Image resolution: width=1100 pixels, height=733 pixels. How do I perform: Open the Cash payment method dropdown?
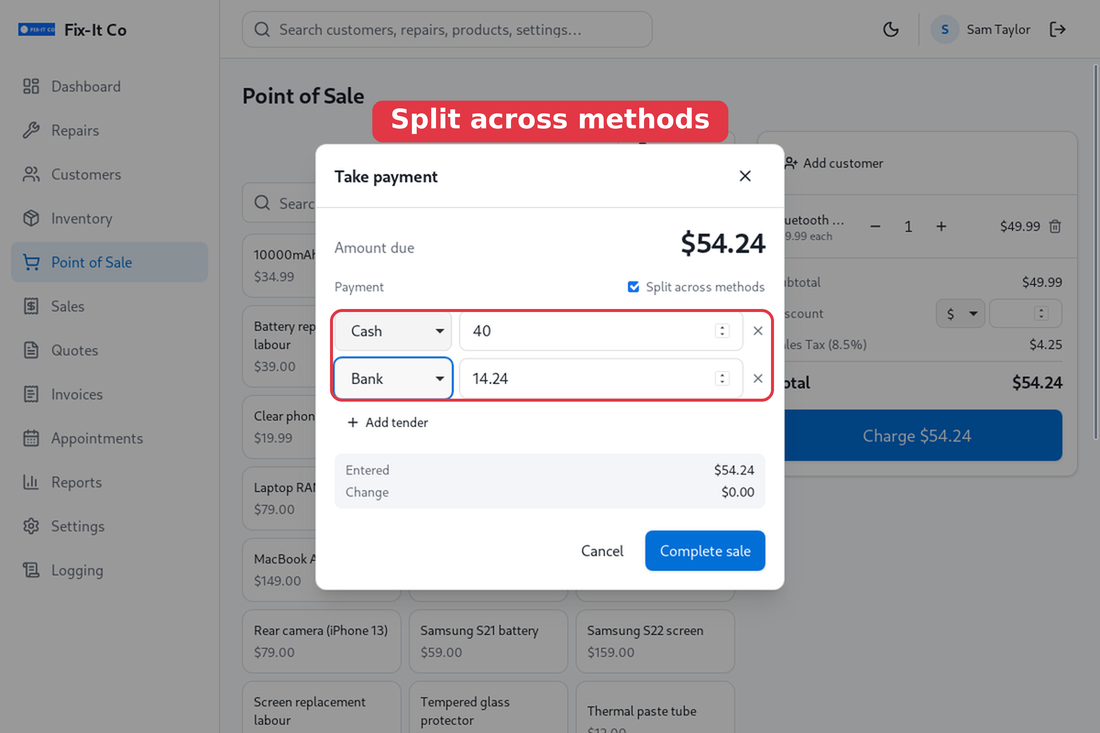[393, 331]
